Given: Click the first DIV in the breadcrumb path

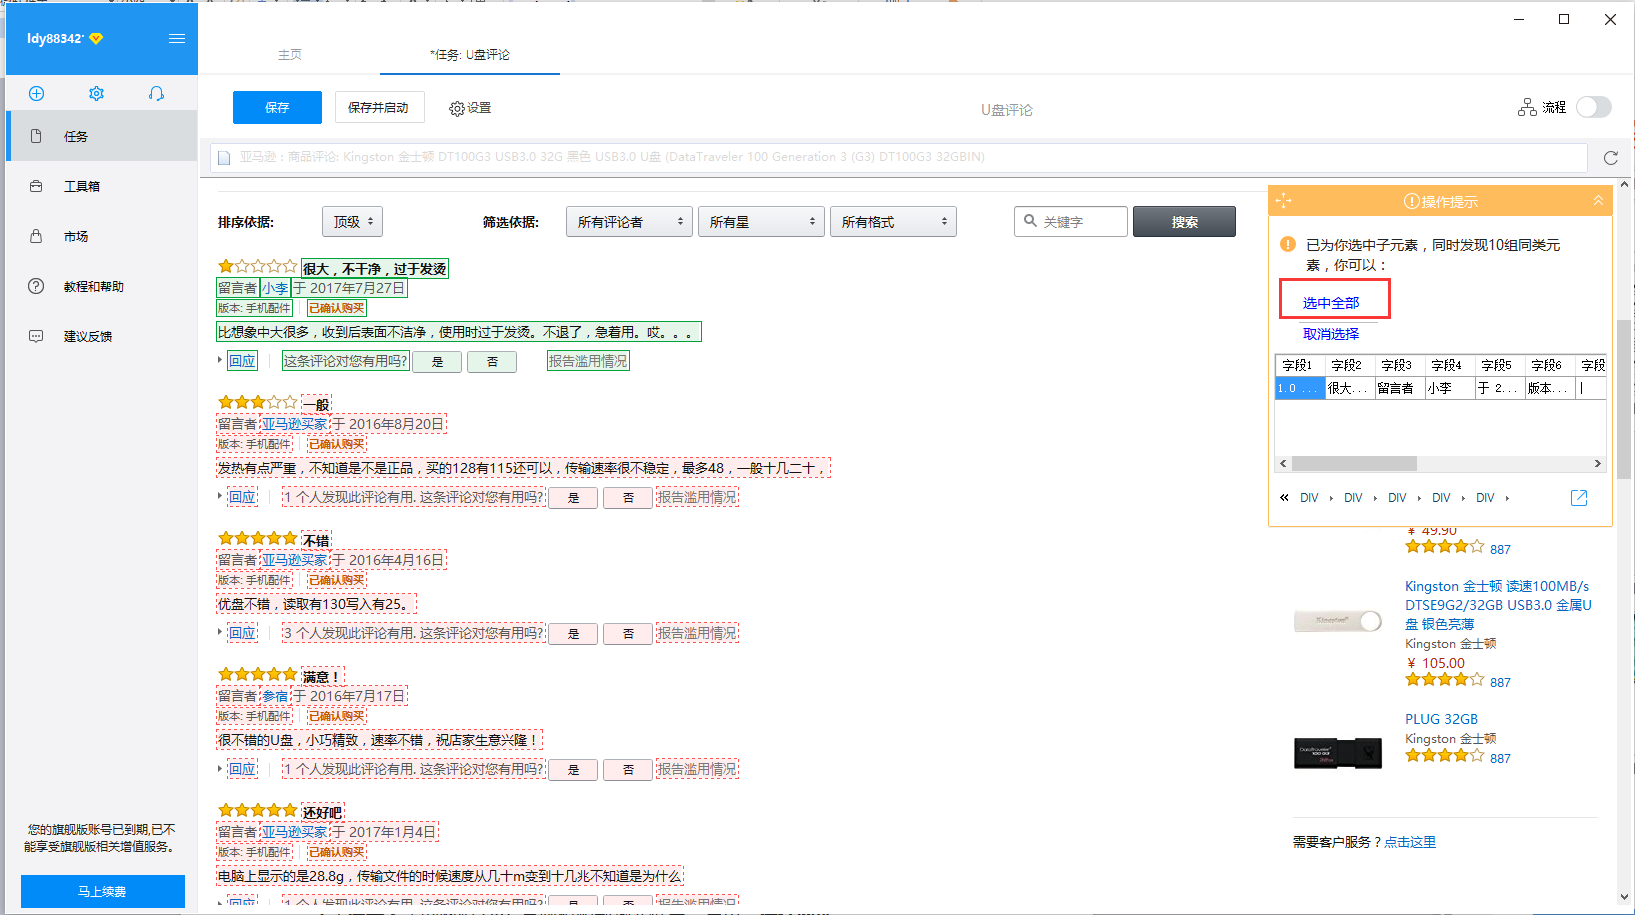Looking at the screenshot, I should (1309, 498).
